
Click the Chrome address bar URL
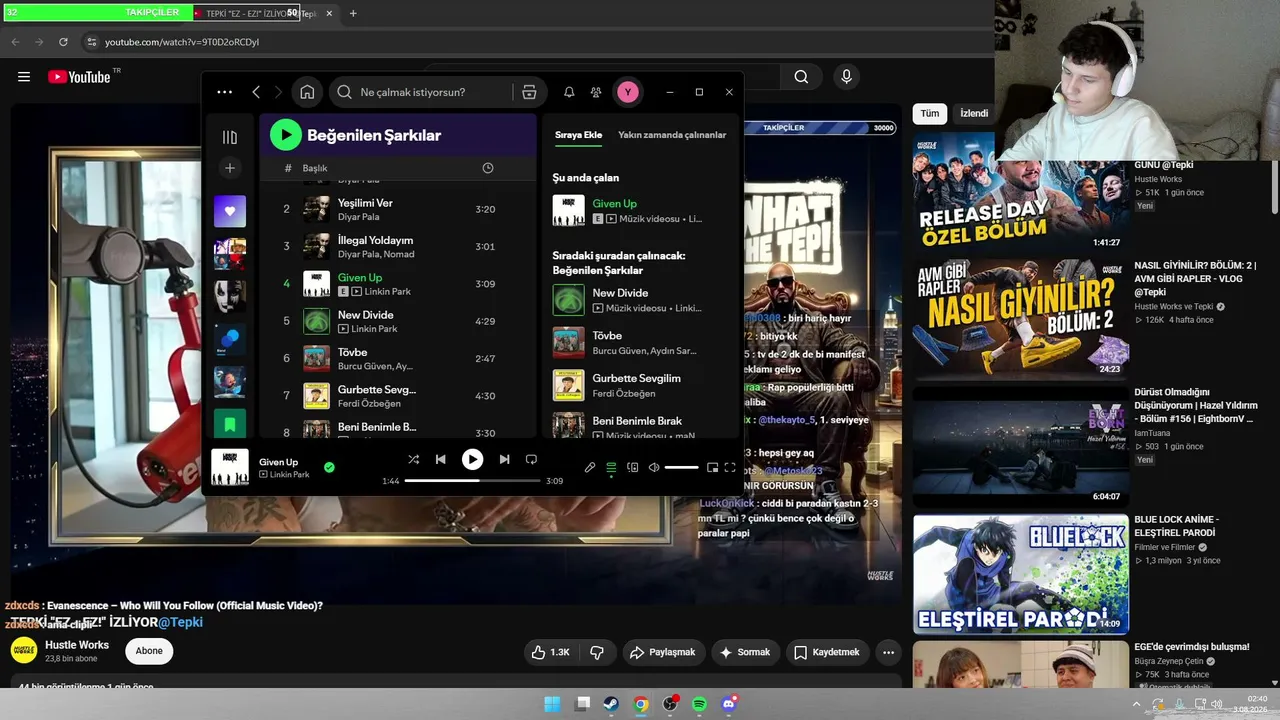[182, 42]
